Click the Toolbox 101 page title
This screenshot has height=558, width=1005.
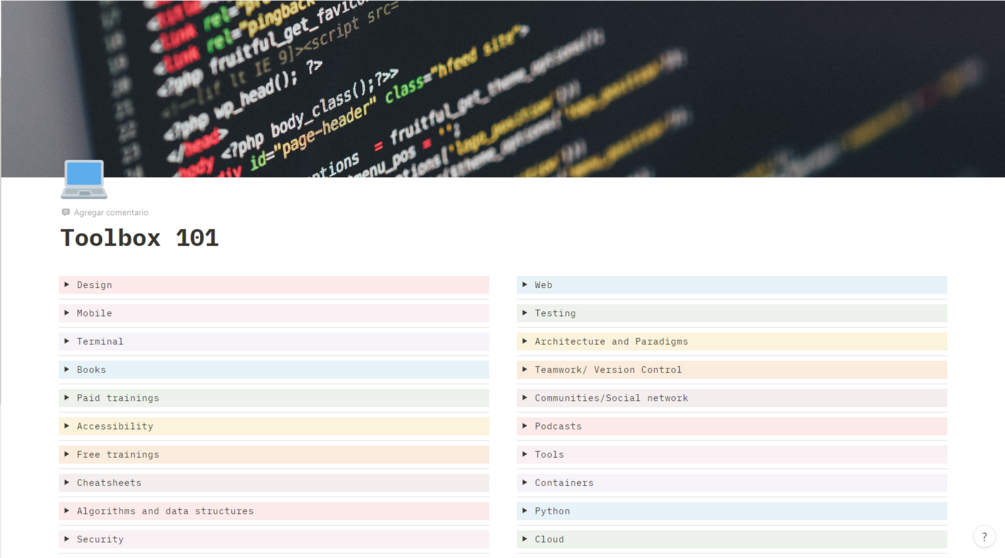140,238
